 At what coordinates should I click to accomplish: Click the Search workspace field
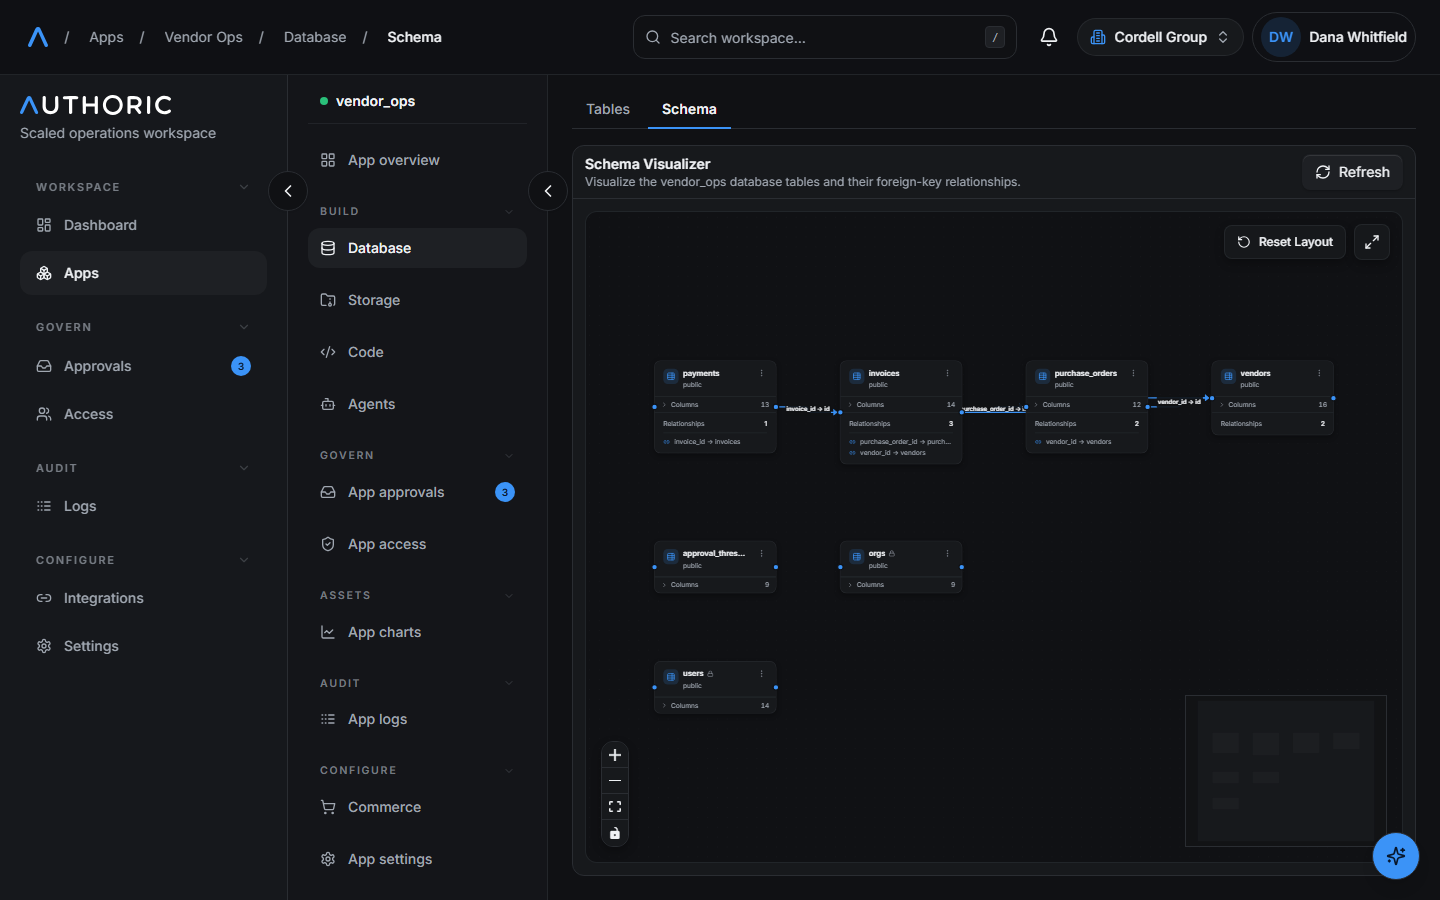pos(825,37)
